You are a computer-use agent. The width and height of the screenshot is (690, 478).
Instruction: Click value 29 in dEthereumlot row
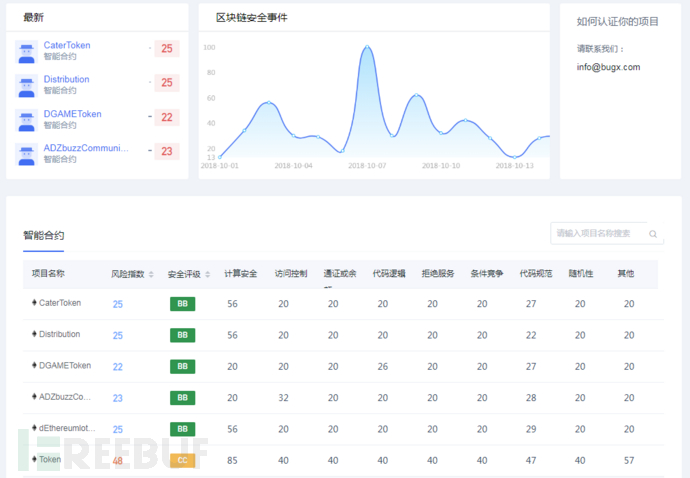[531, 429]
